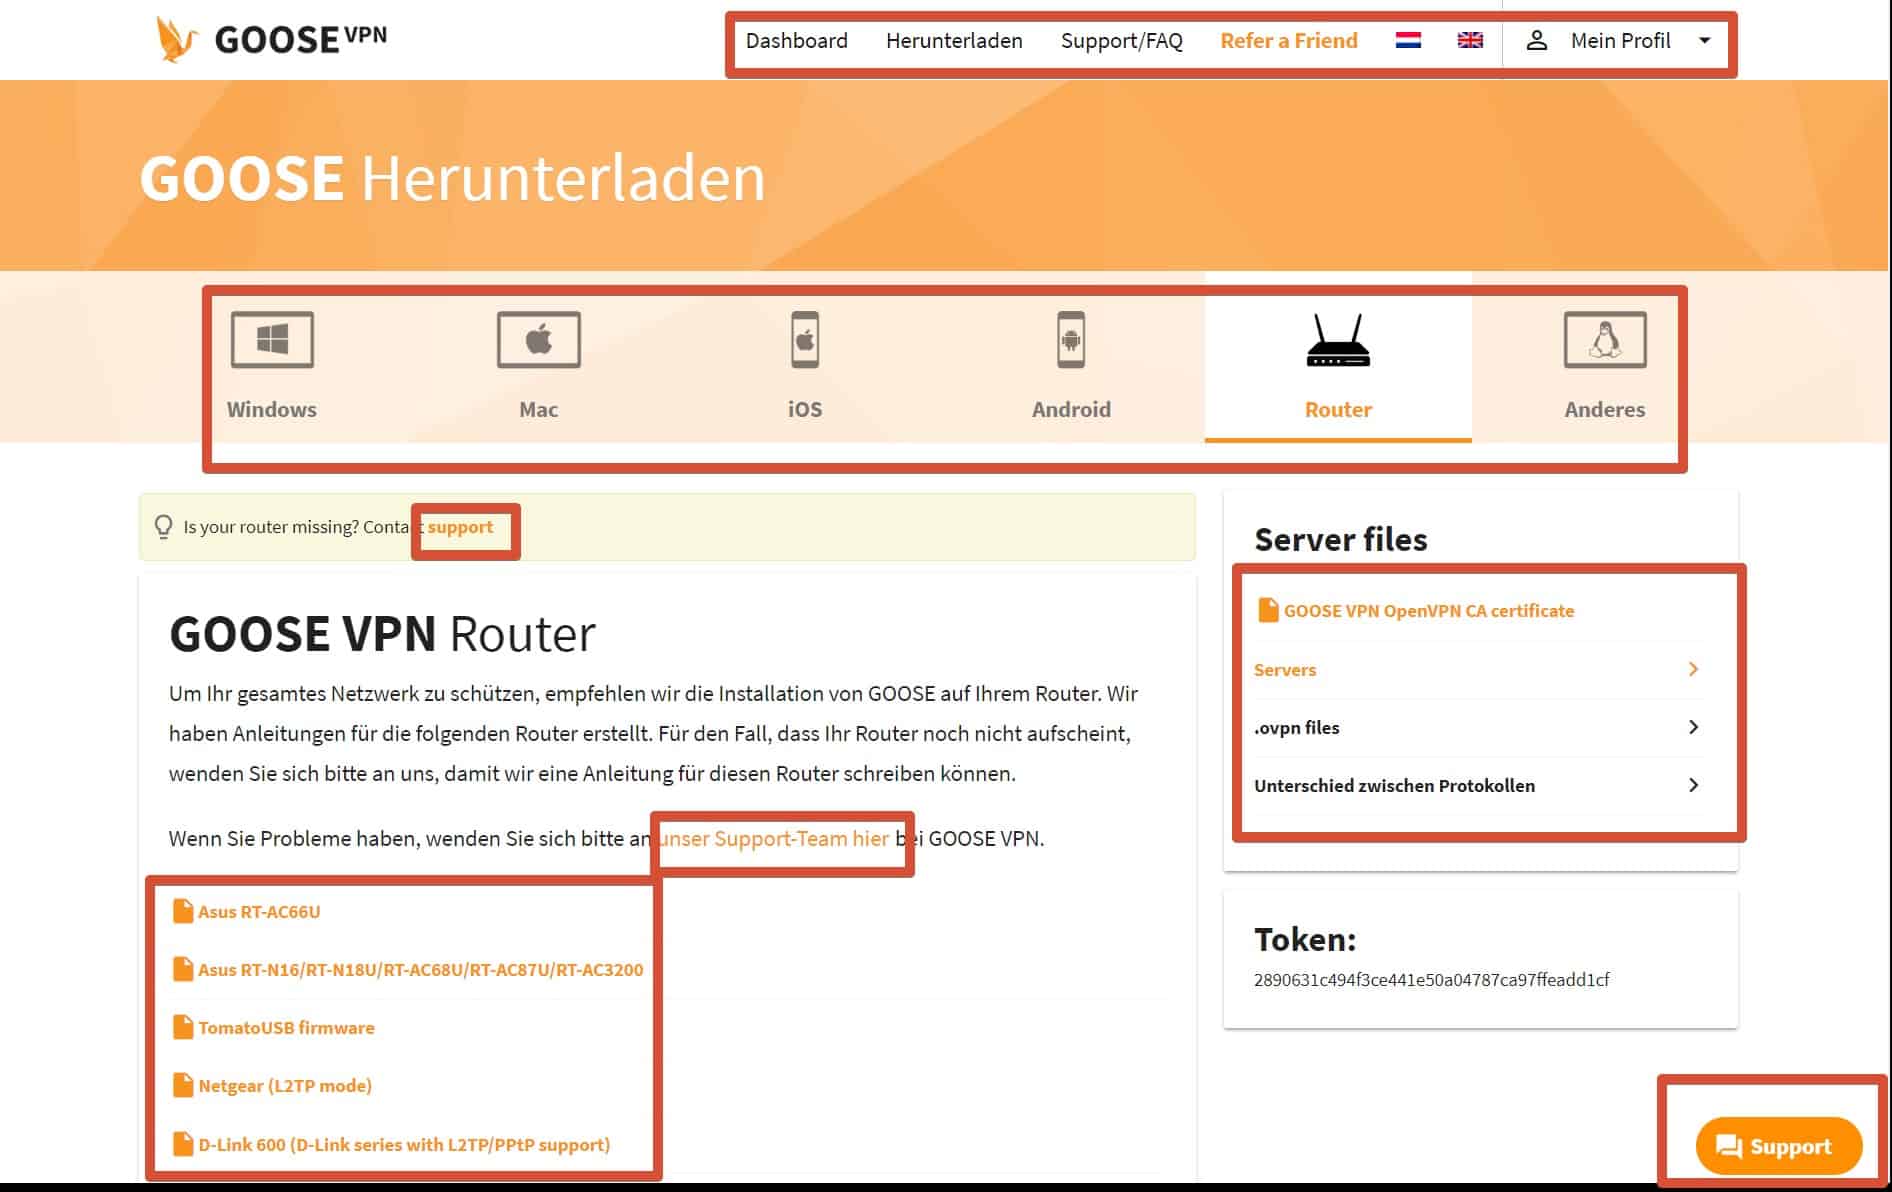Image resolution: width=1892 pixels, height=1192 pixels.
Task: Expand the Servers row
Action: [x=1478, y=669]
